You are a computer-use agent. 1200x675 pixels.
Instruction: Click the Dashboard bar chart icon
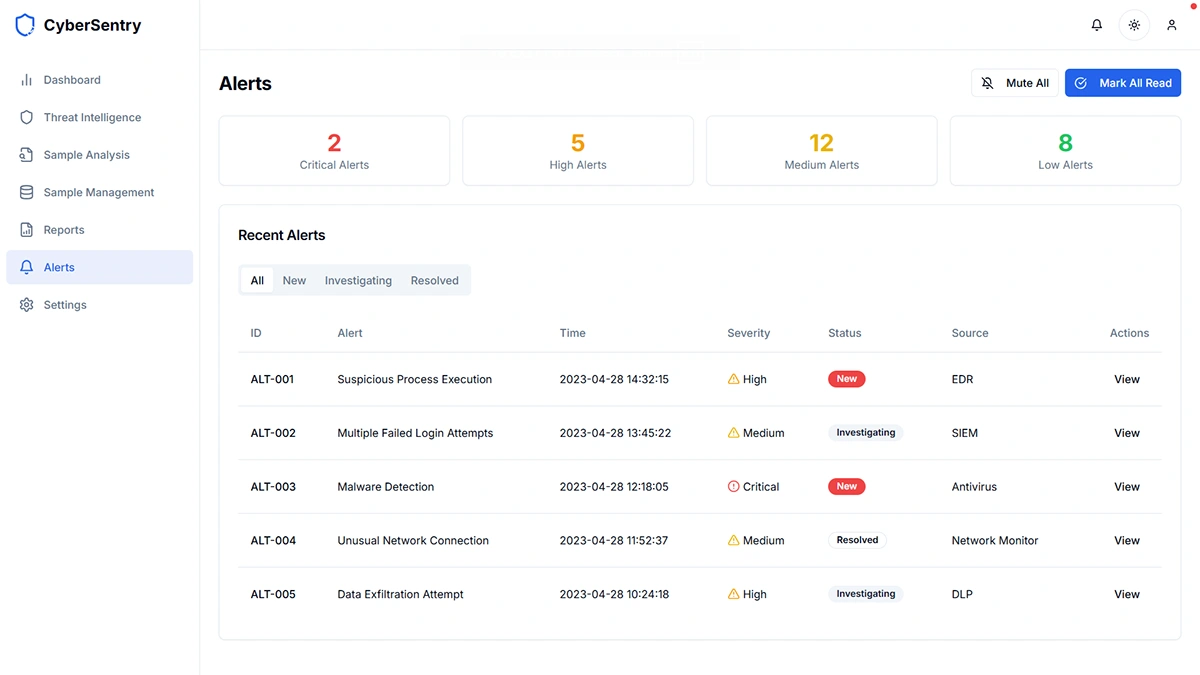27,80
